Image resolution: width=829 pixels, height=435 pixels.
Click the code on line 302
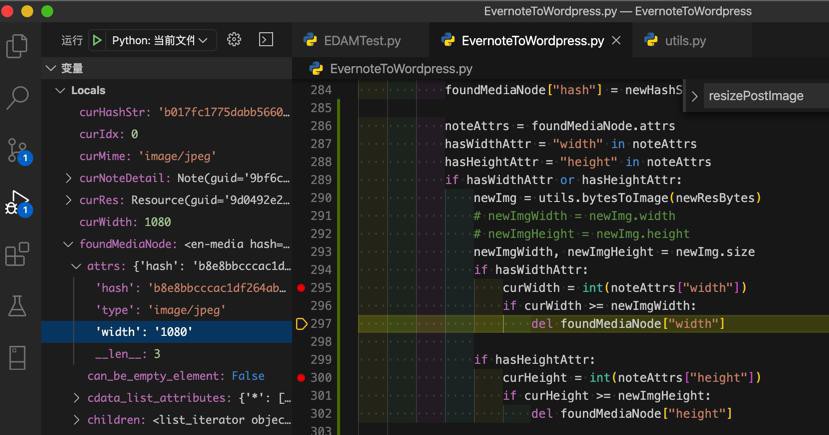pyautogui.click(x=631, y=414)
